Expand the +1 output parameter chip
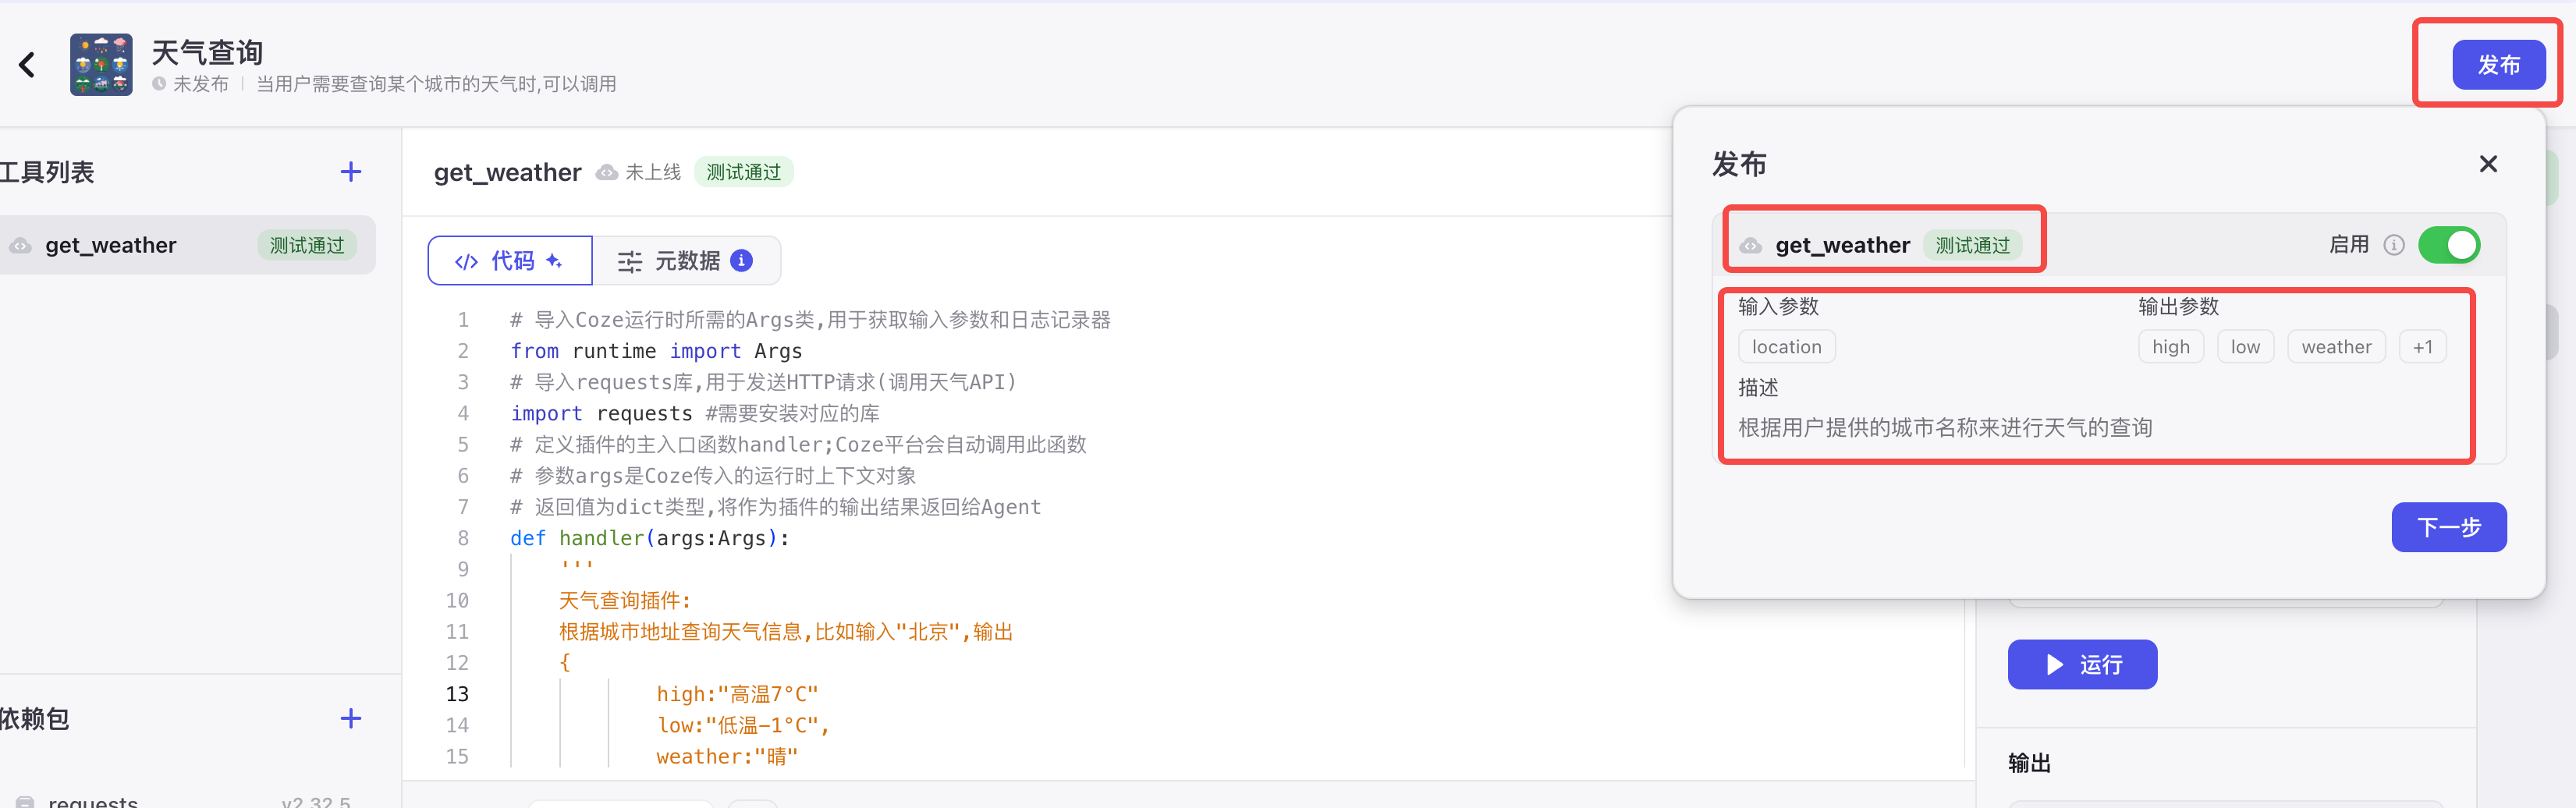Screen dimensions: 2576x808 [x=2423, y=346]
